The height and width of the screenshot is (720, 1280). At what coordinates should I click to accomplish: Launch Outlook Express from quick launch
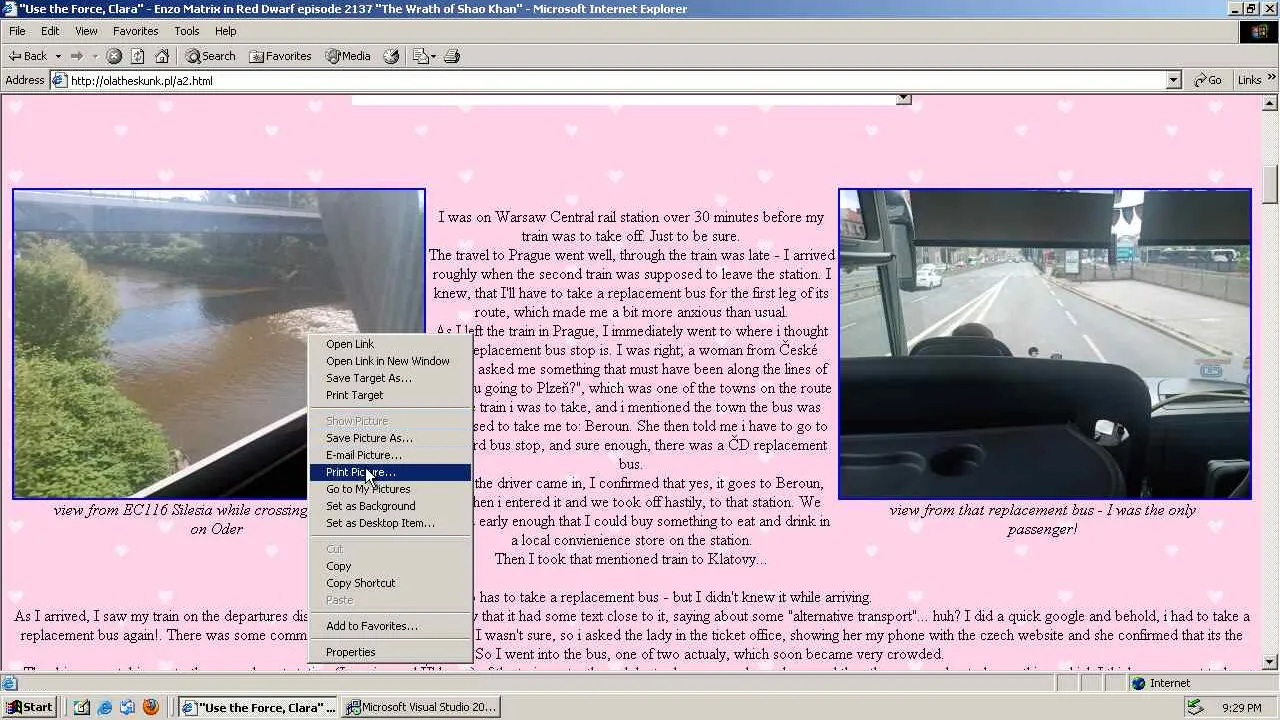point(128,707)
